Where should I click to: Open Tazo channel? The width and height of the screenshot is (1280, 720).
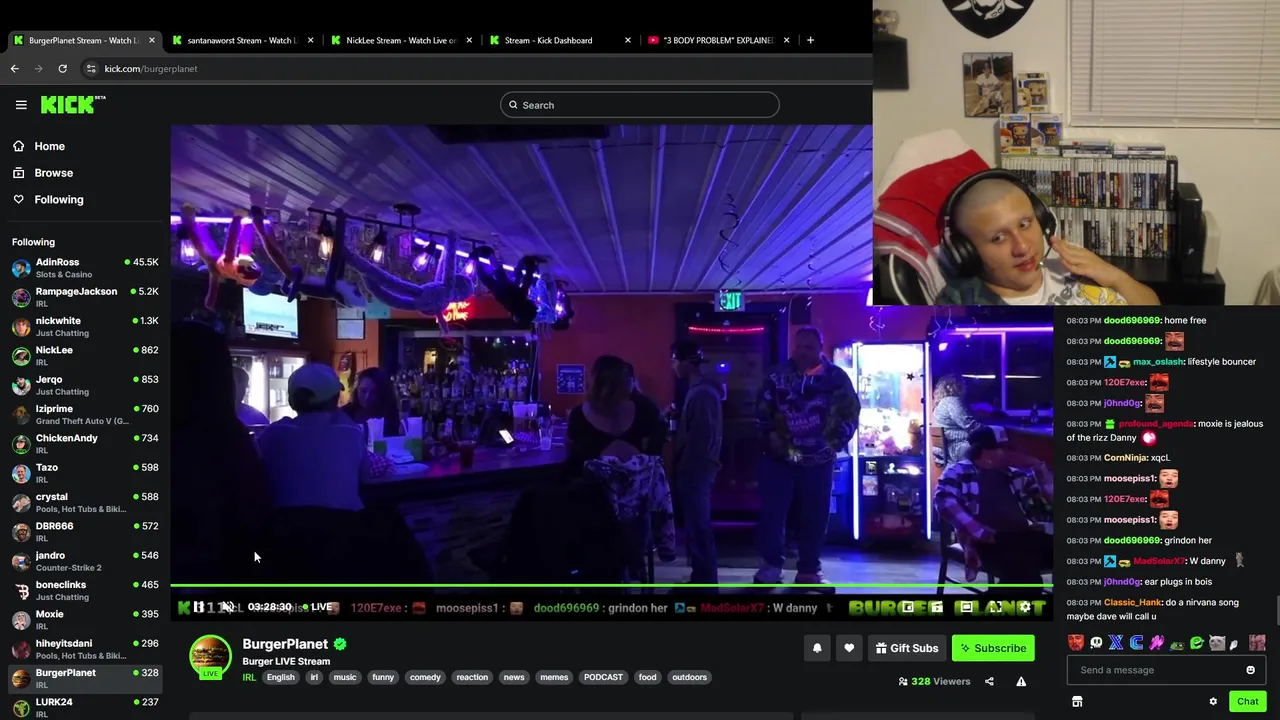[85, 473]
